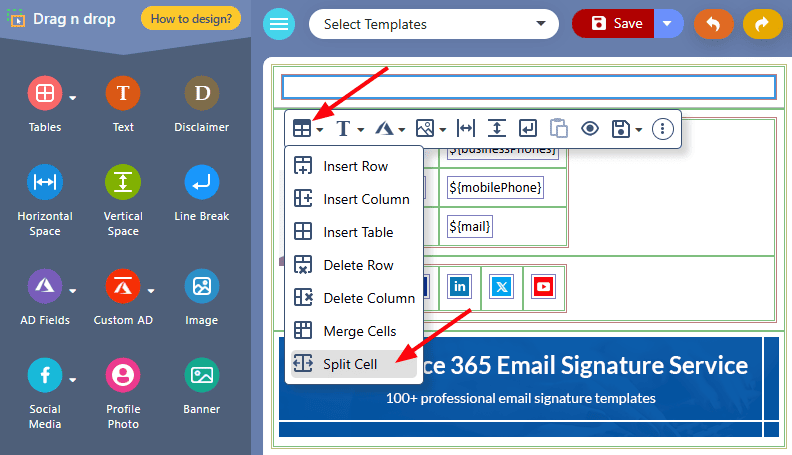Select the ${mobilePhone} placeholder field
Viewport: 792px width, 455px height.
[x=495, y=187]
